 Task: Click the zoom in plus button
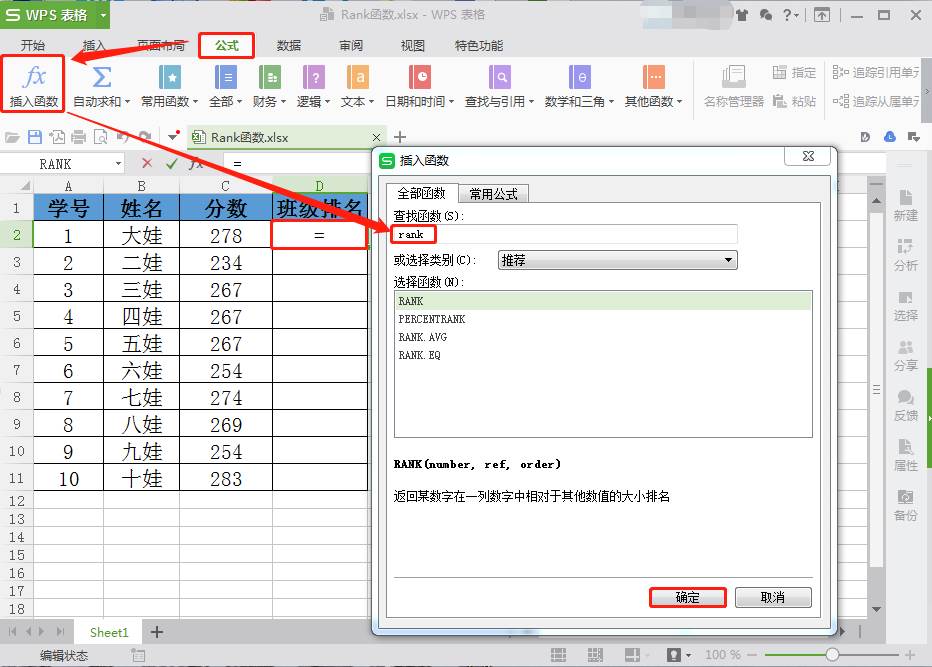[909, 655]
